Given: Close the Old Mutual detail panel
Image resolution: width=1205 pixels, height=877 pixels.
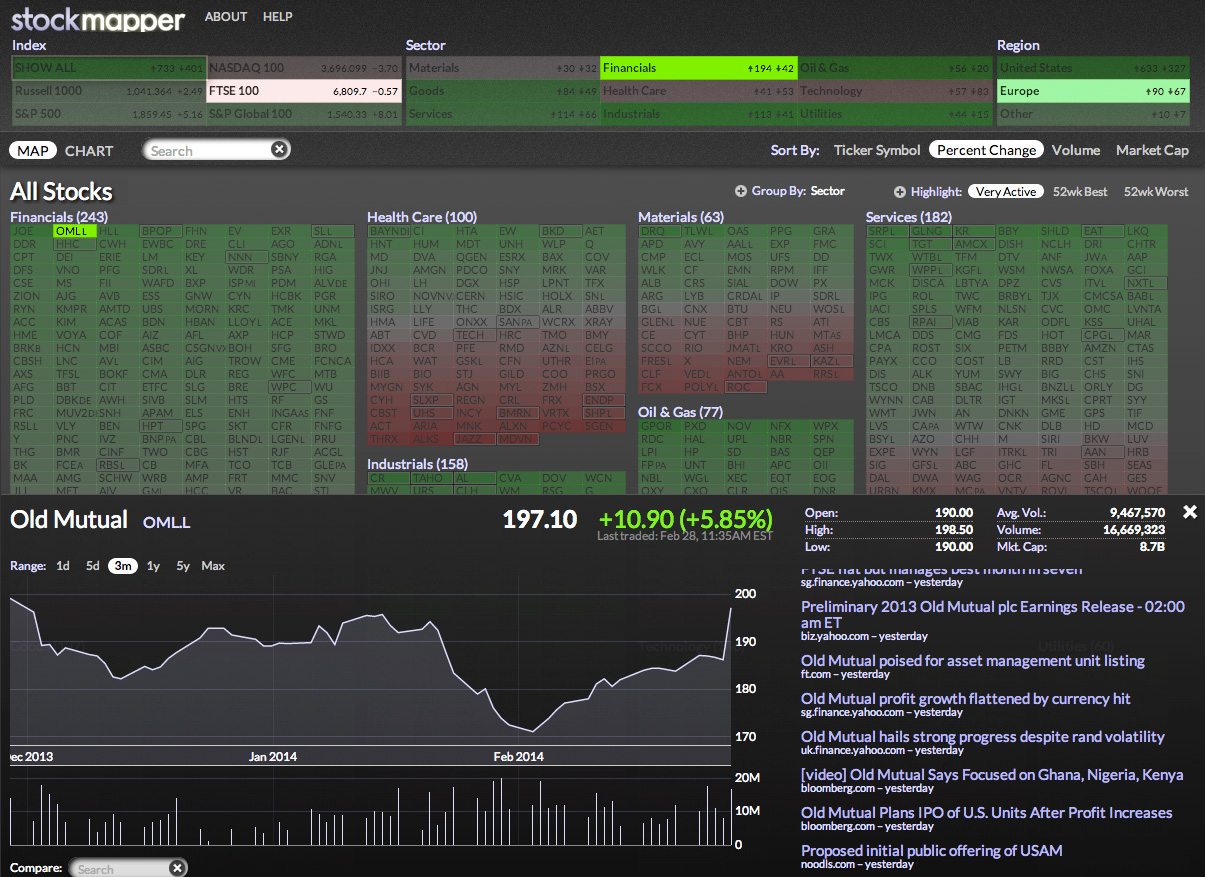Looking at the screenshot, I should (x=1189, y=512).
